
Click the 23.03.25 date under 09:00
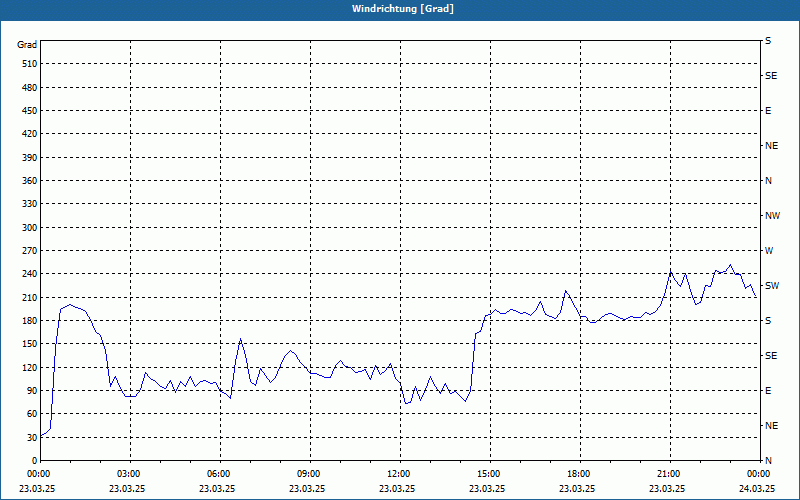pos(307,488)
